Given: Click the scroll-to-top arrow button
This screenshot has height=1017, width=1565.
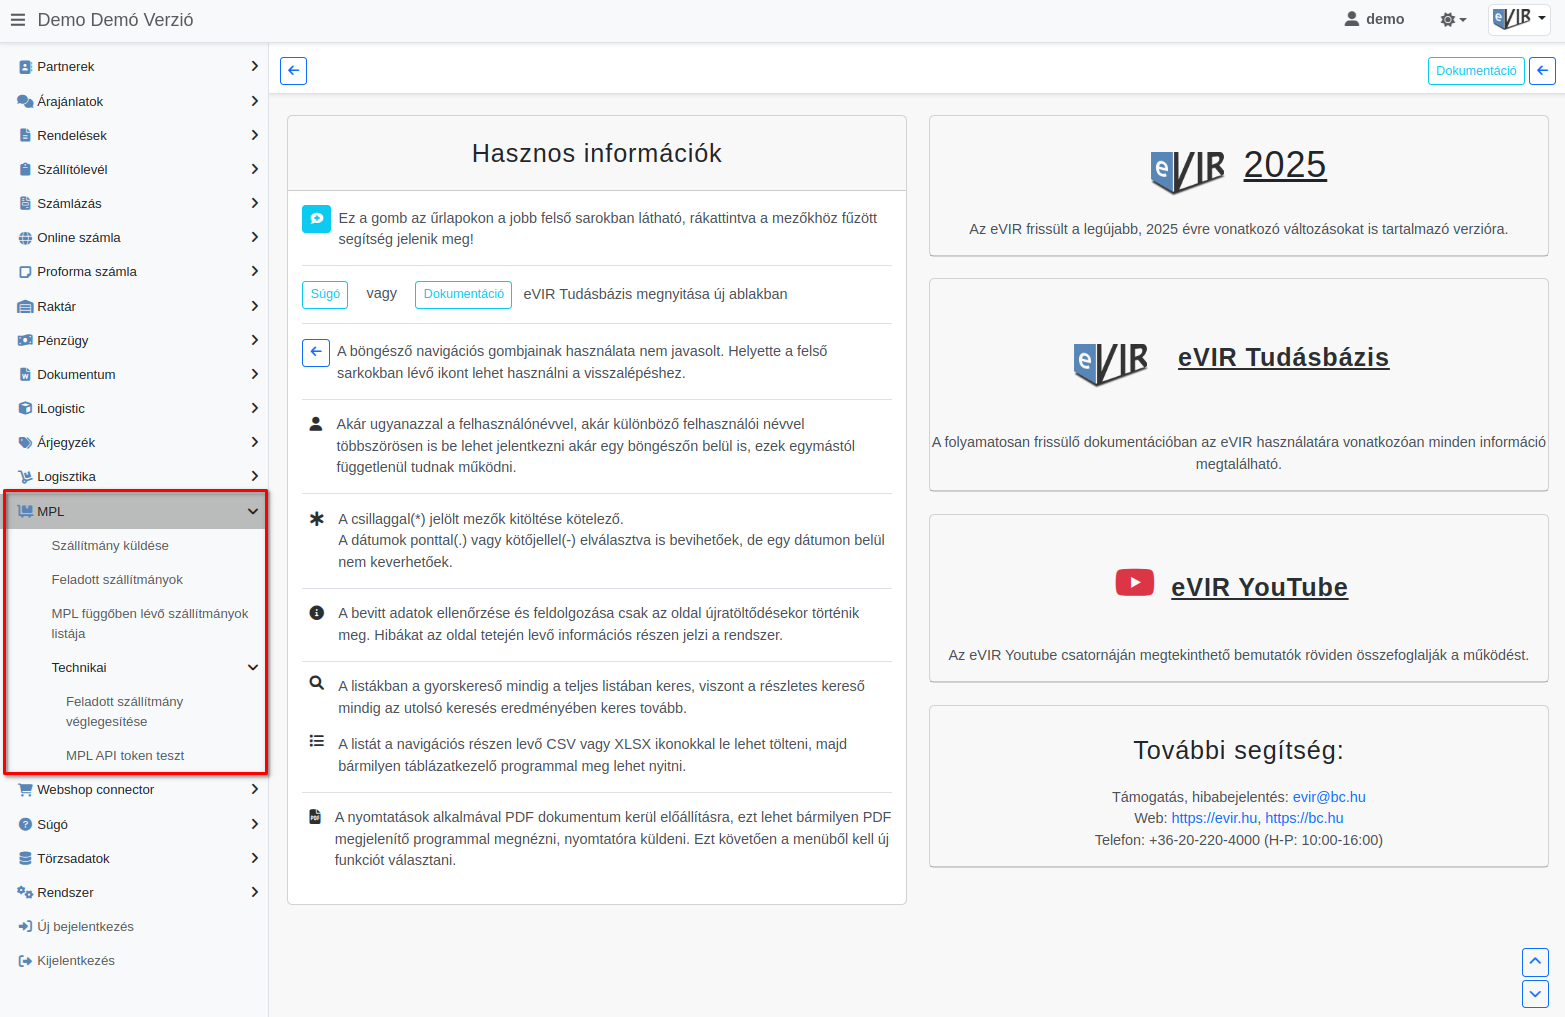Looking at the screenshot, I should 1535,962.
